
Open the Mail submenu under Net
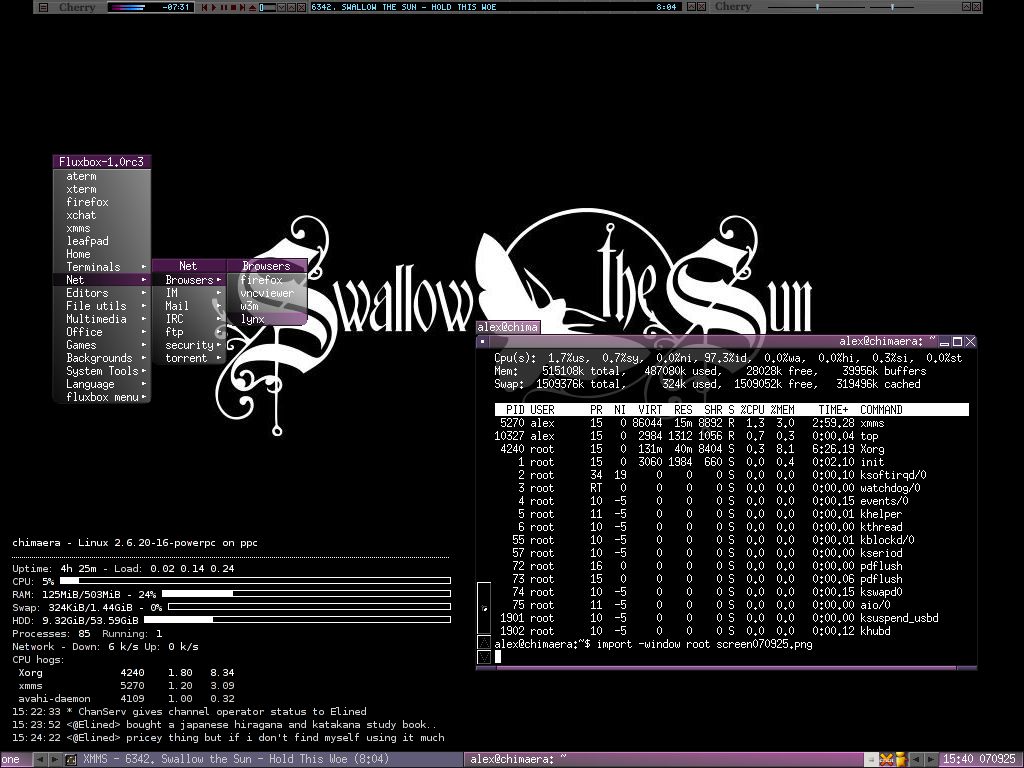coord(189,306)
